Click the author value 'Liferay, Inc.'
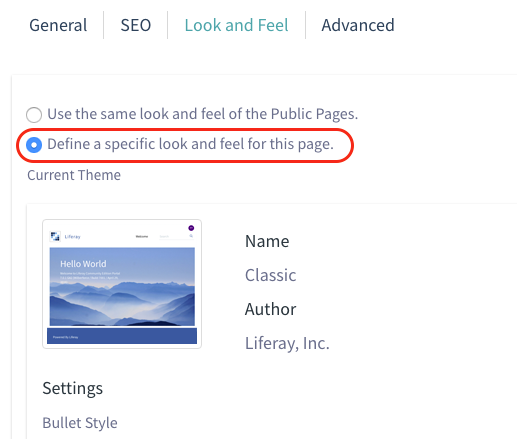517x439 pixels. click(287, 343)
